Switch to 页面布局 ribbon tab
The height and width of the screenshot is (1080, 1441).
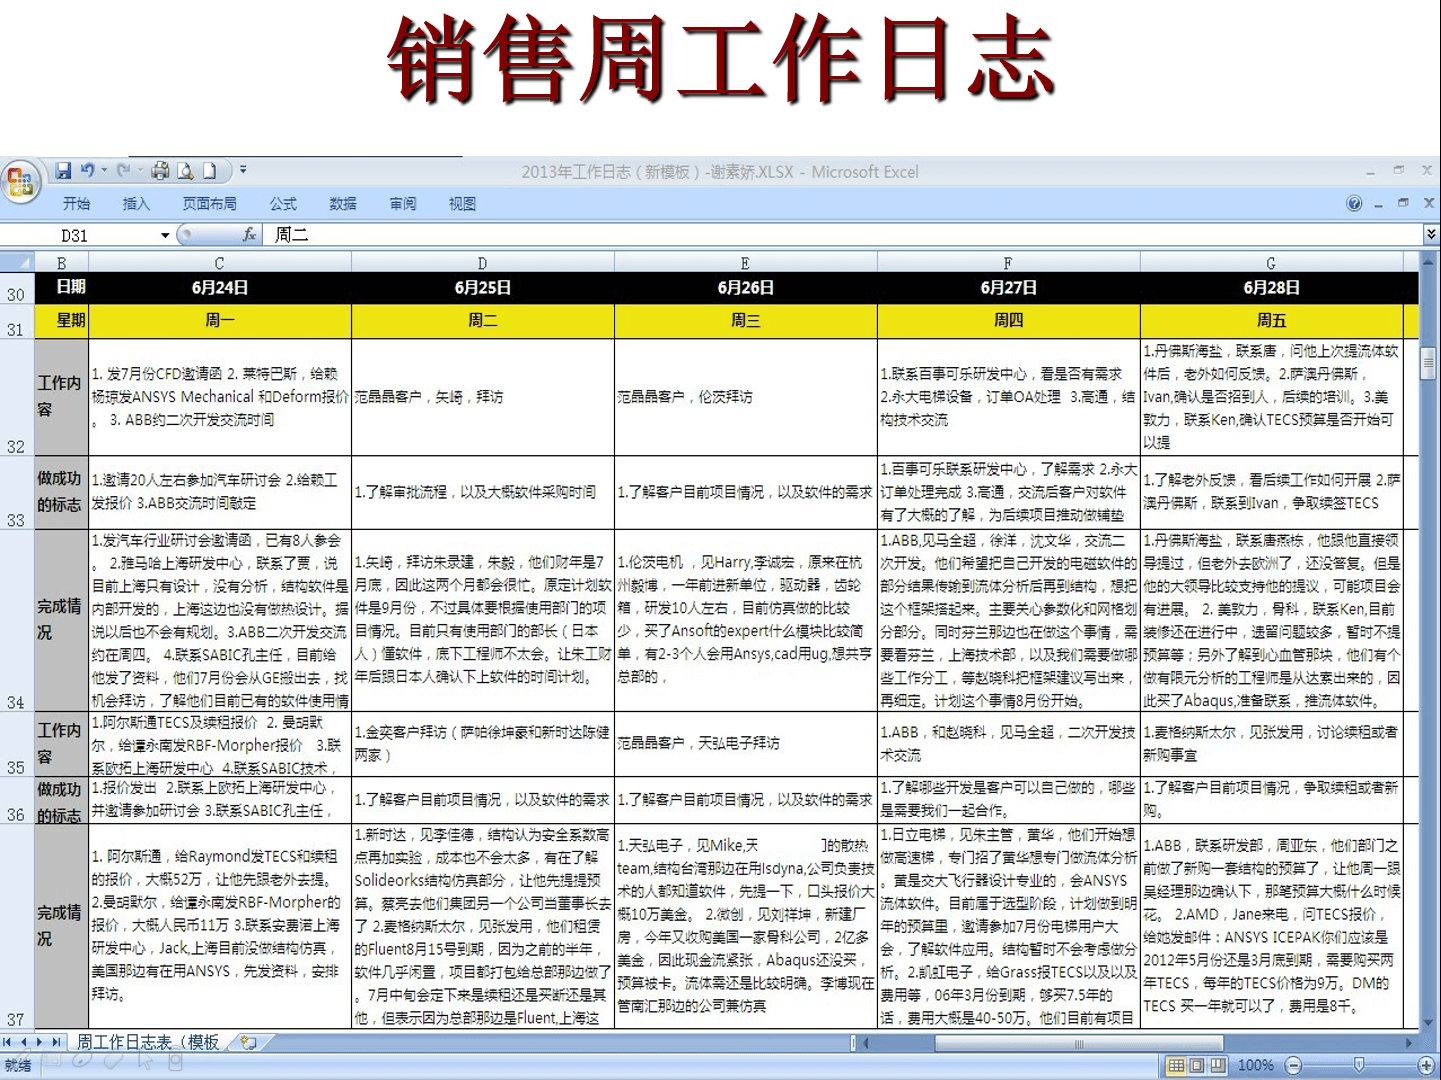coord(209,204)
